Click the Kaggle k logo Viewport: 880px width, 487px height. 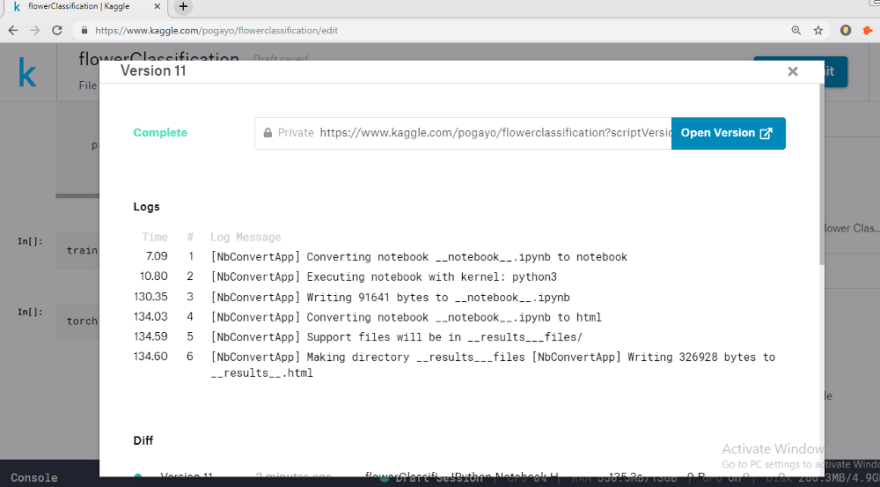27,72
